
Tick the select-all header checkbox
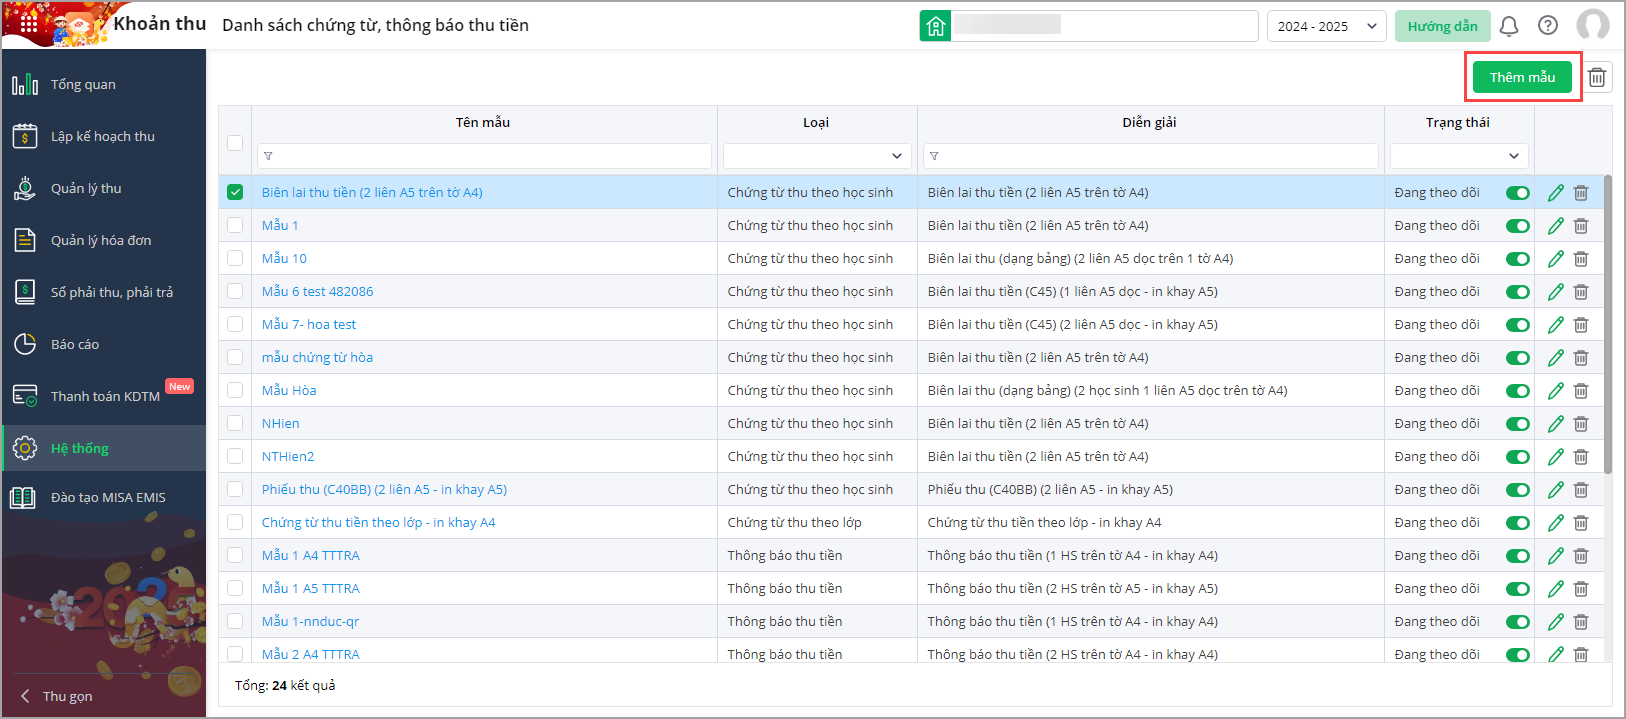235,142
